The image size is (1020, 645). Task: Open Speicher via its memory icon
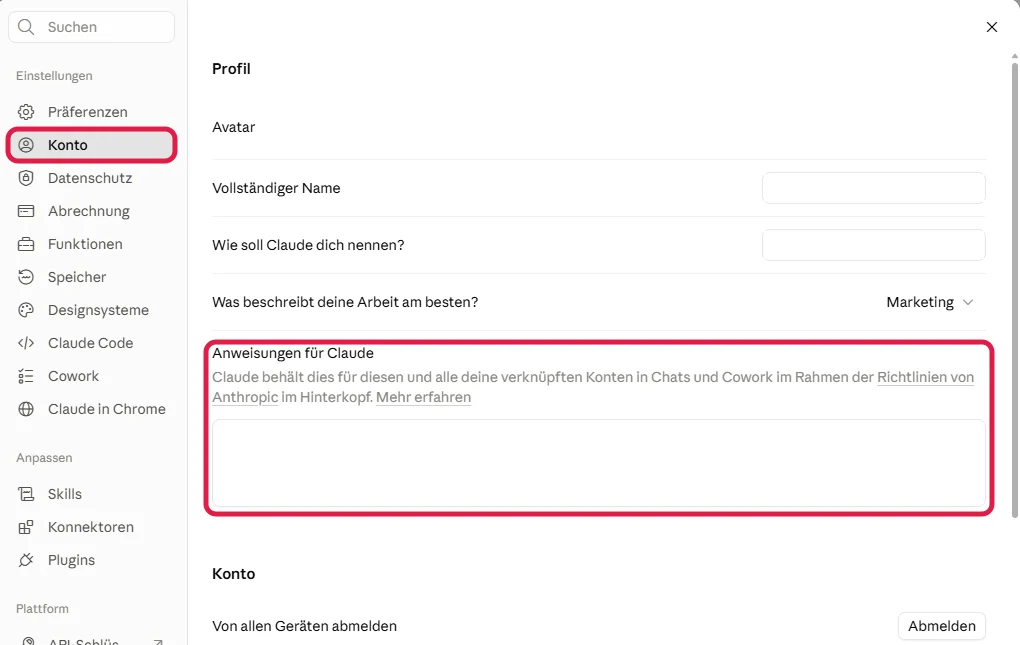point(26,277)
